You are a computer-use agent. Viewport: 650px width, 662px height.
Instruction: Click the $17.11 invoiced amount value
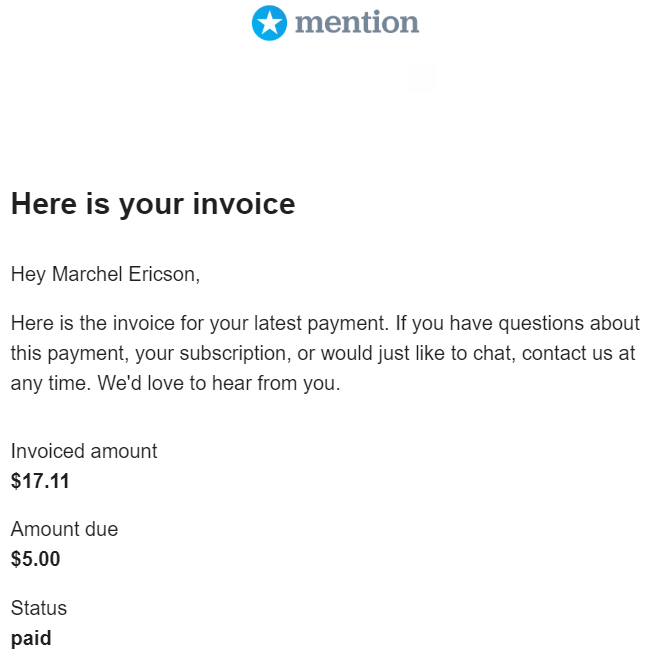coord(40,481)
